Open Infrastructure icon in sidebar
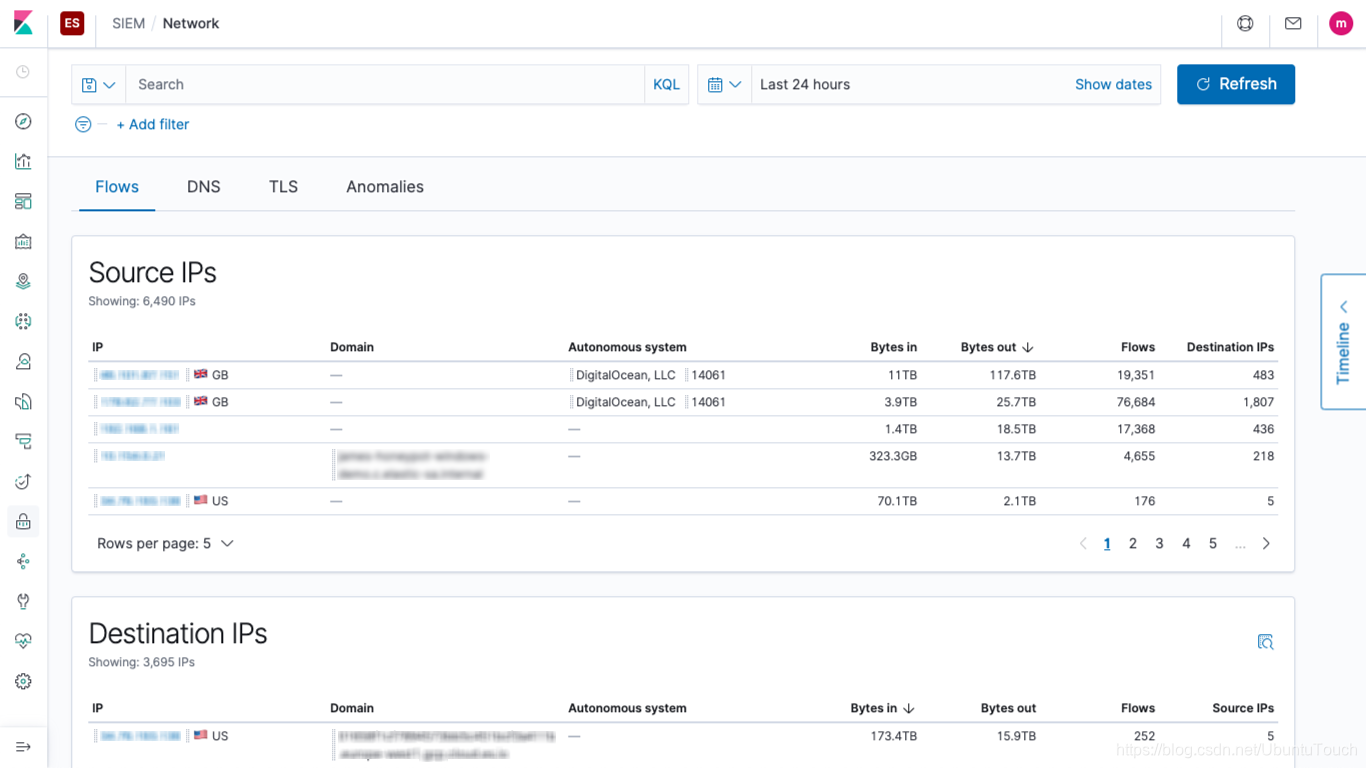1366x768 pixels. 23,361
